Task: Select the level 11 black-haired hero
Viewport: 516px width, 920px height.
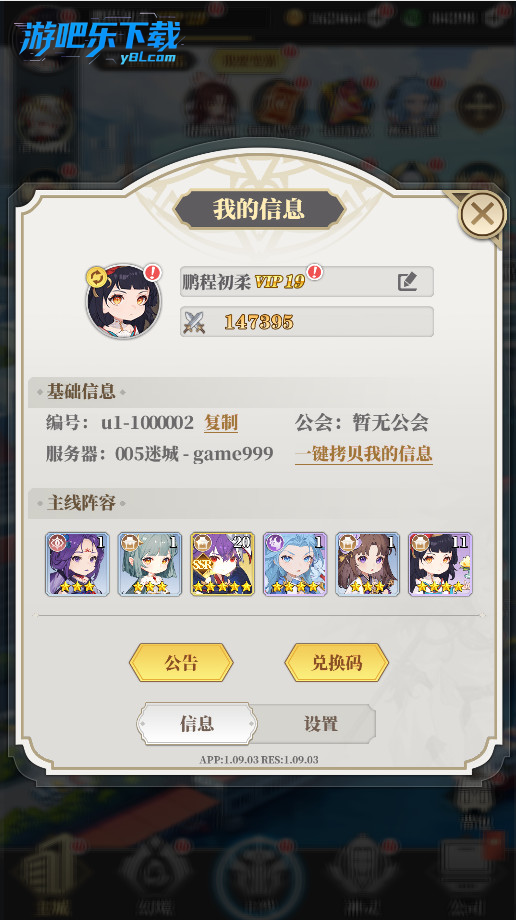Action: (x=440, y=564)
